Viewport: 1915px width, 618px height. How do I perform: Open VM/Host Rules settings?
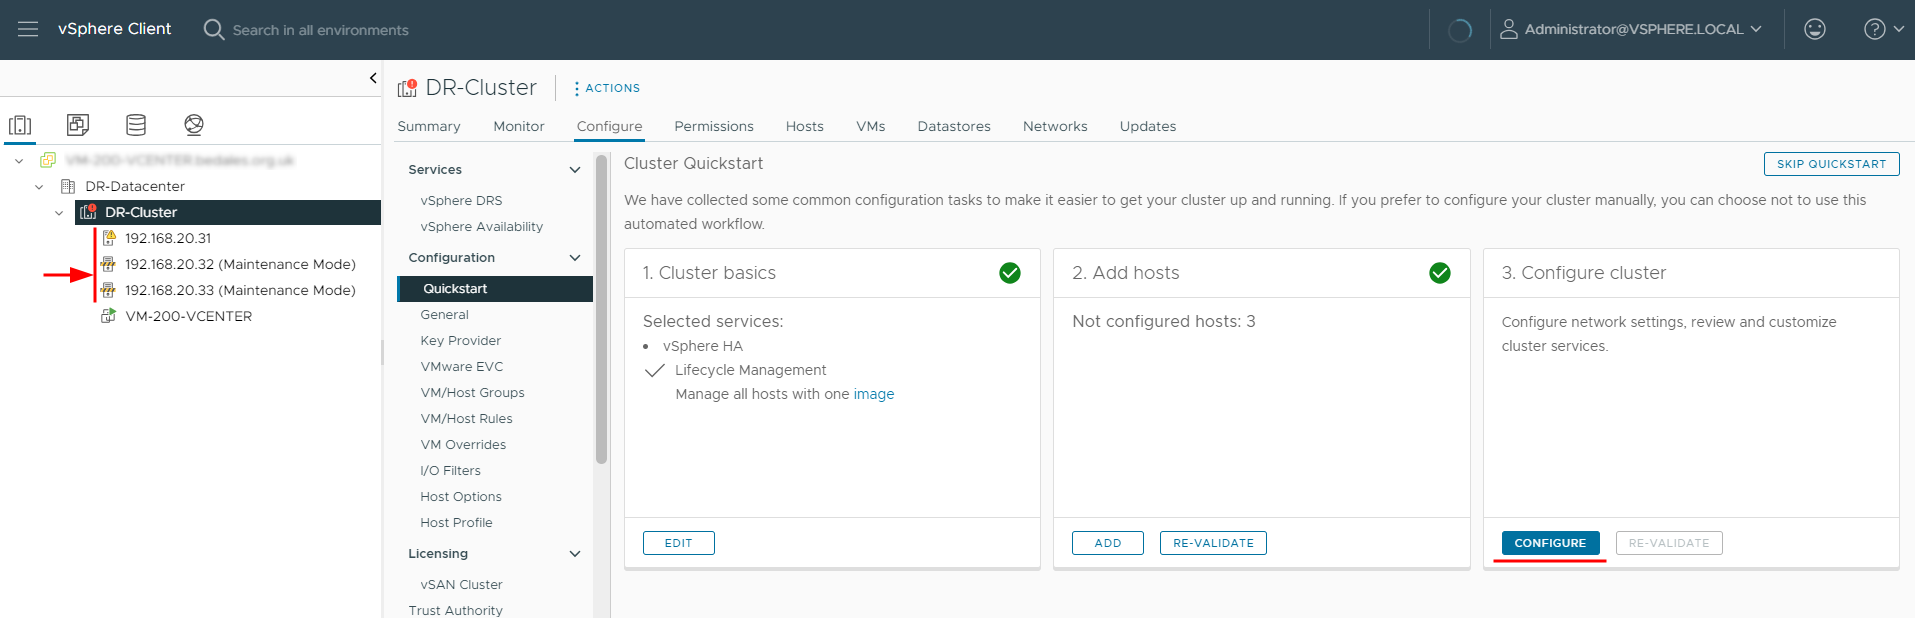pos(466,419)
